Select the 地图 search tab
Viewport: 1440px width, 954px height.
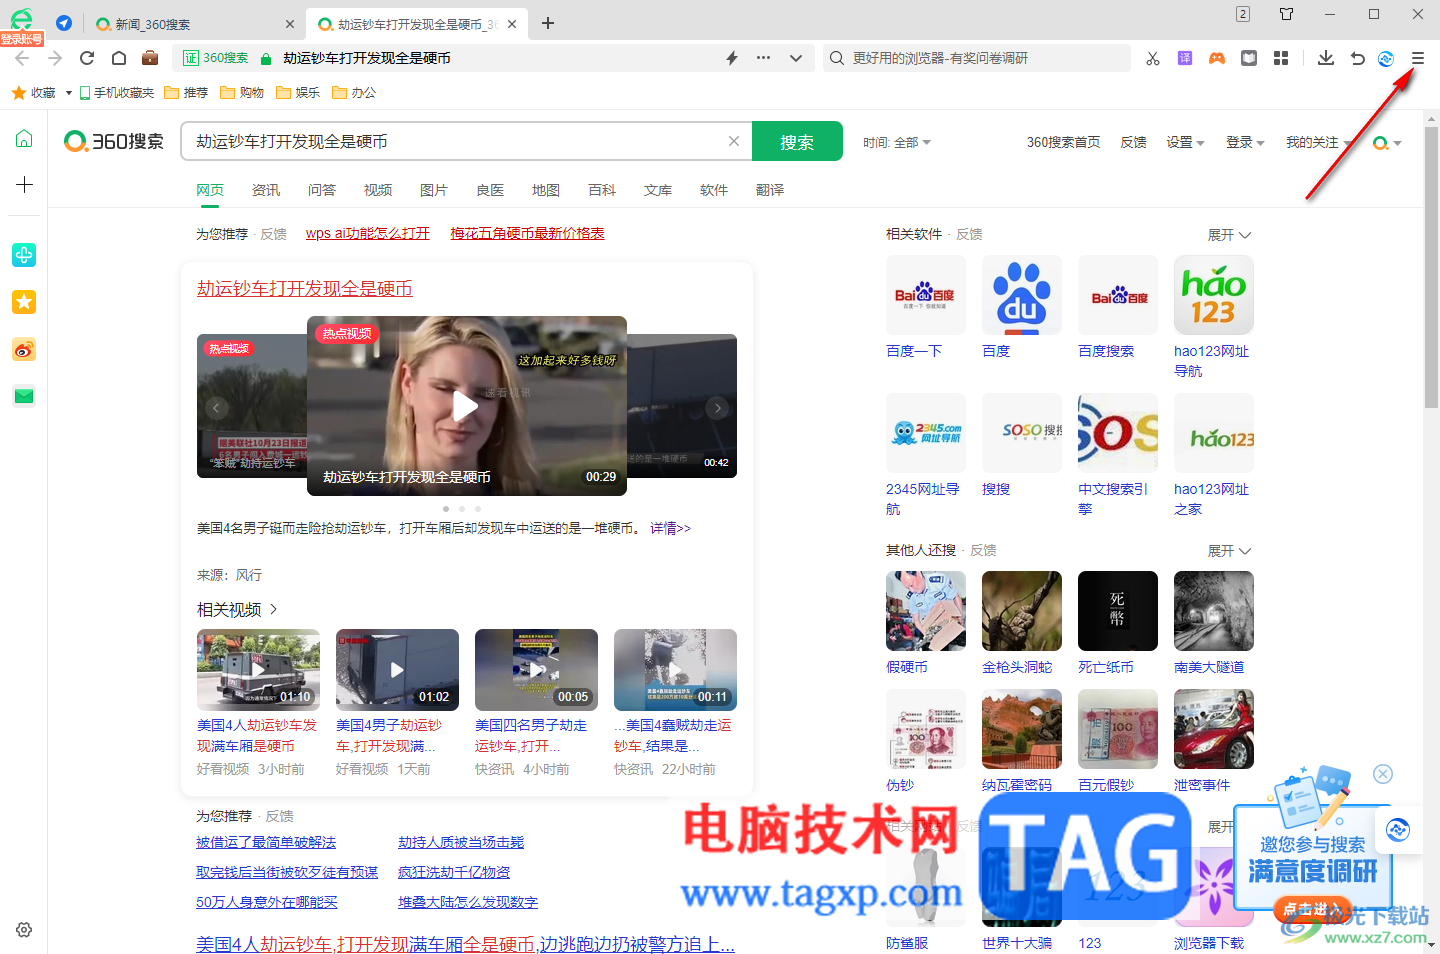(546, 190)
